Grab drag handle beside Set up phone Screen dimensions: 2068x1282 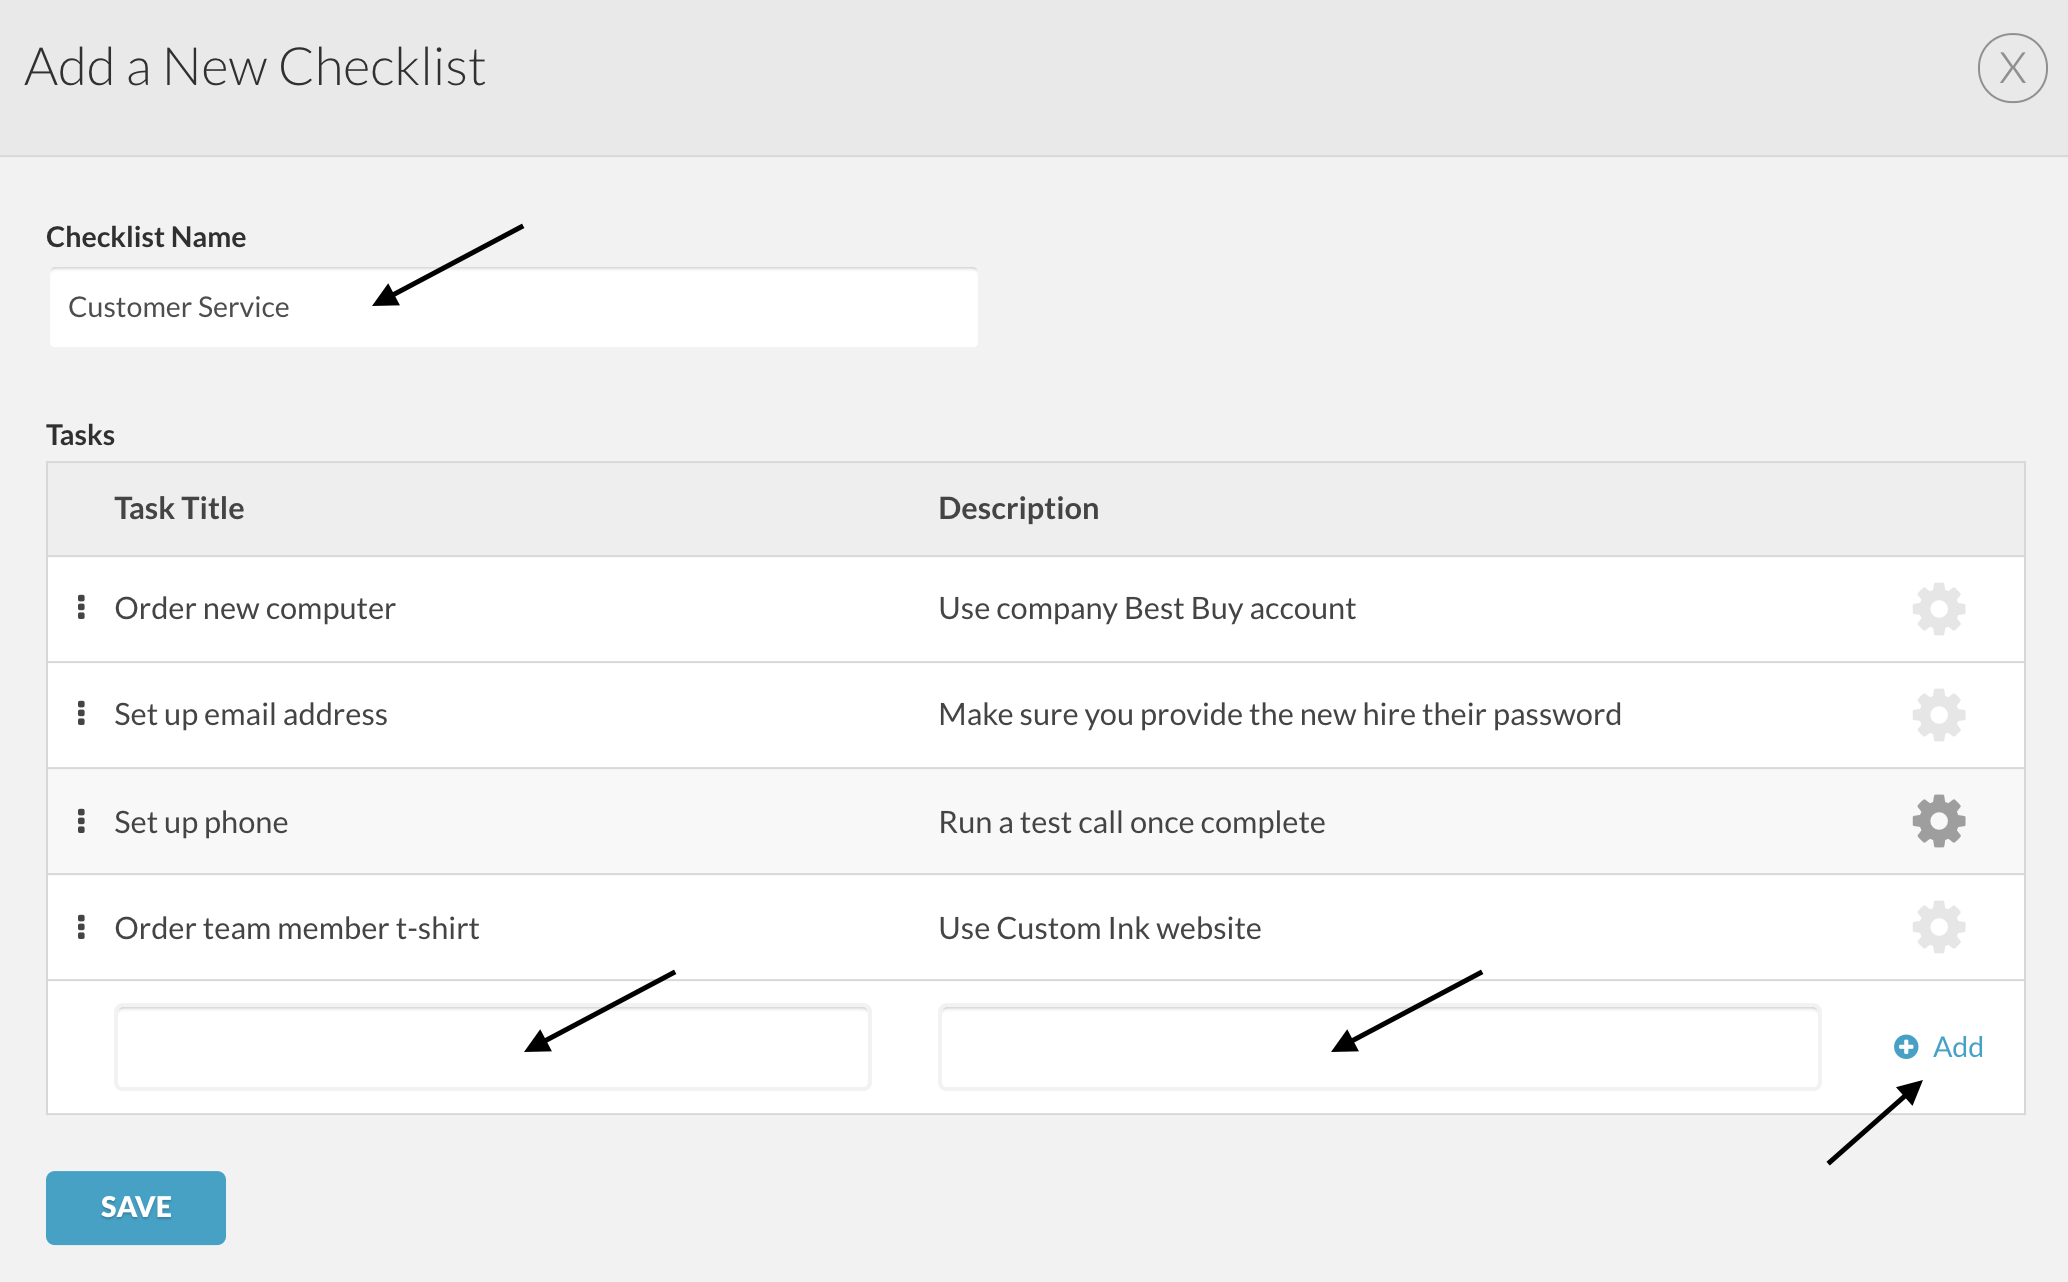click(81, 821)
